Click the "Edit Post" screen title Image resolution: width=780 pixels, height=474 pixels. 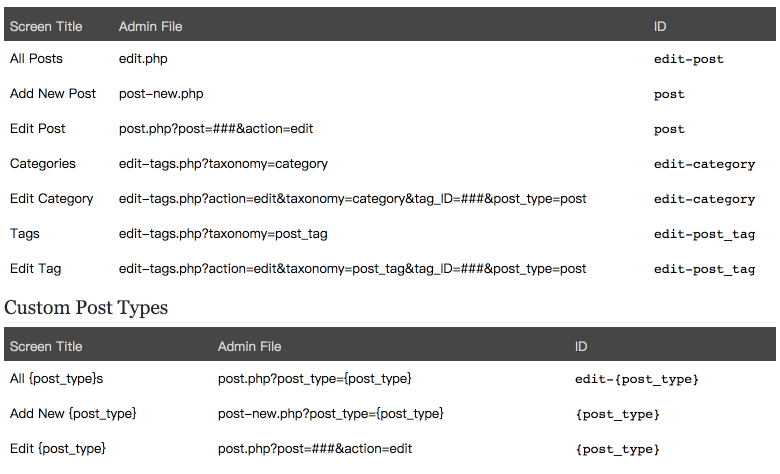point(38,129)
